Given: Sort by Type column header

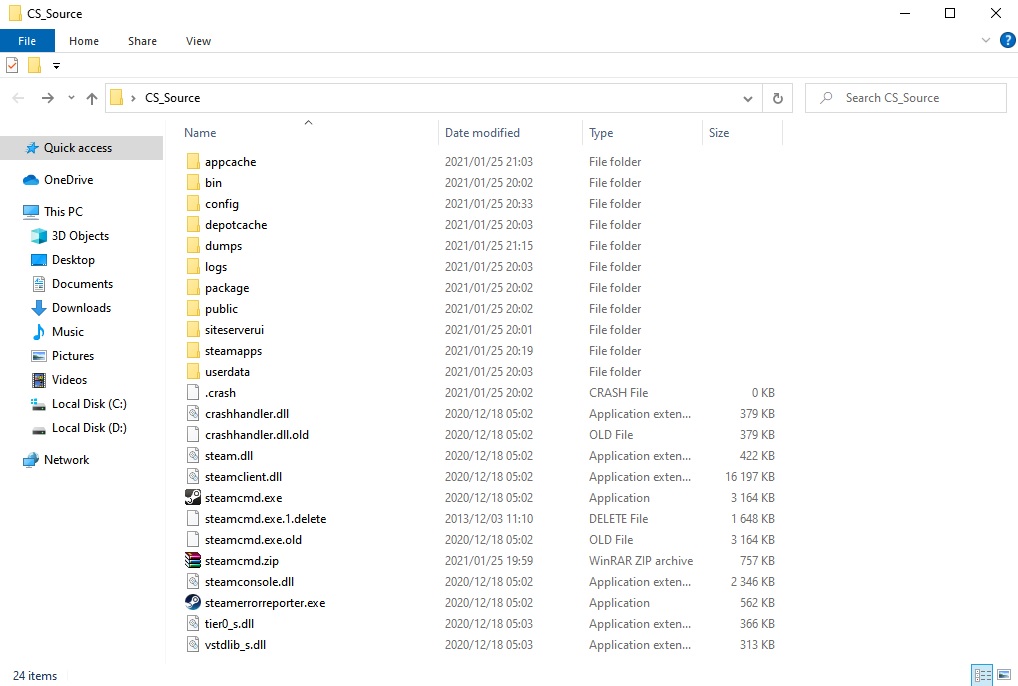Looking at the screenshot, I should tap(642, 132).
